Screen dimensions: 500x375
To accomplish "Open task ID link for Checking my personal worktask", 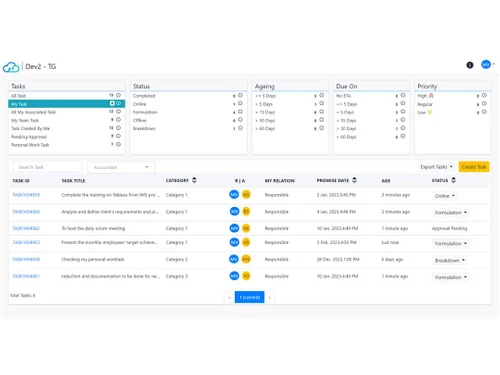I will pos(26,259).
